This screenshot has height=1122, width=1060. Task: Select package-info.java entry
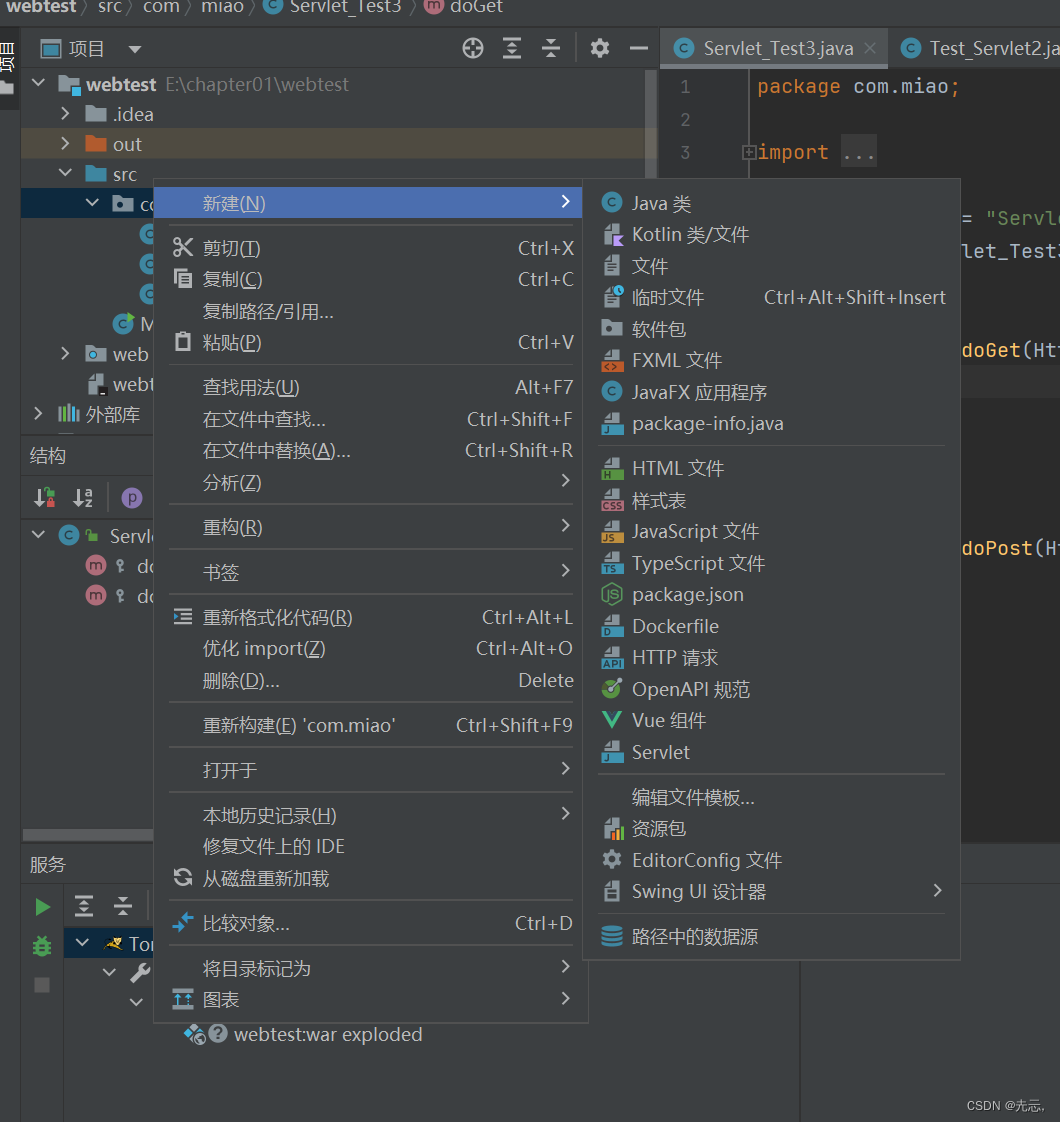772,424
